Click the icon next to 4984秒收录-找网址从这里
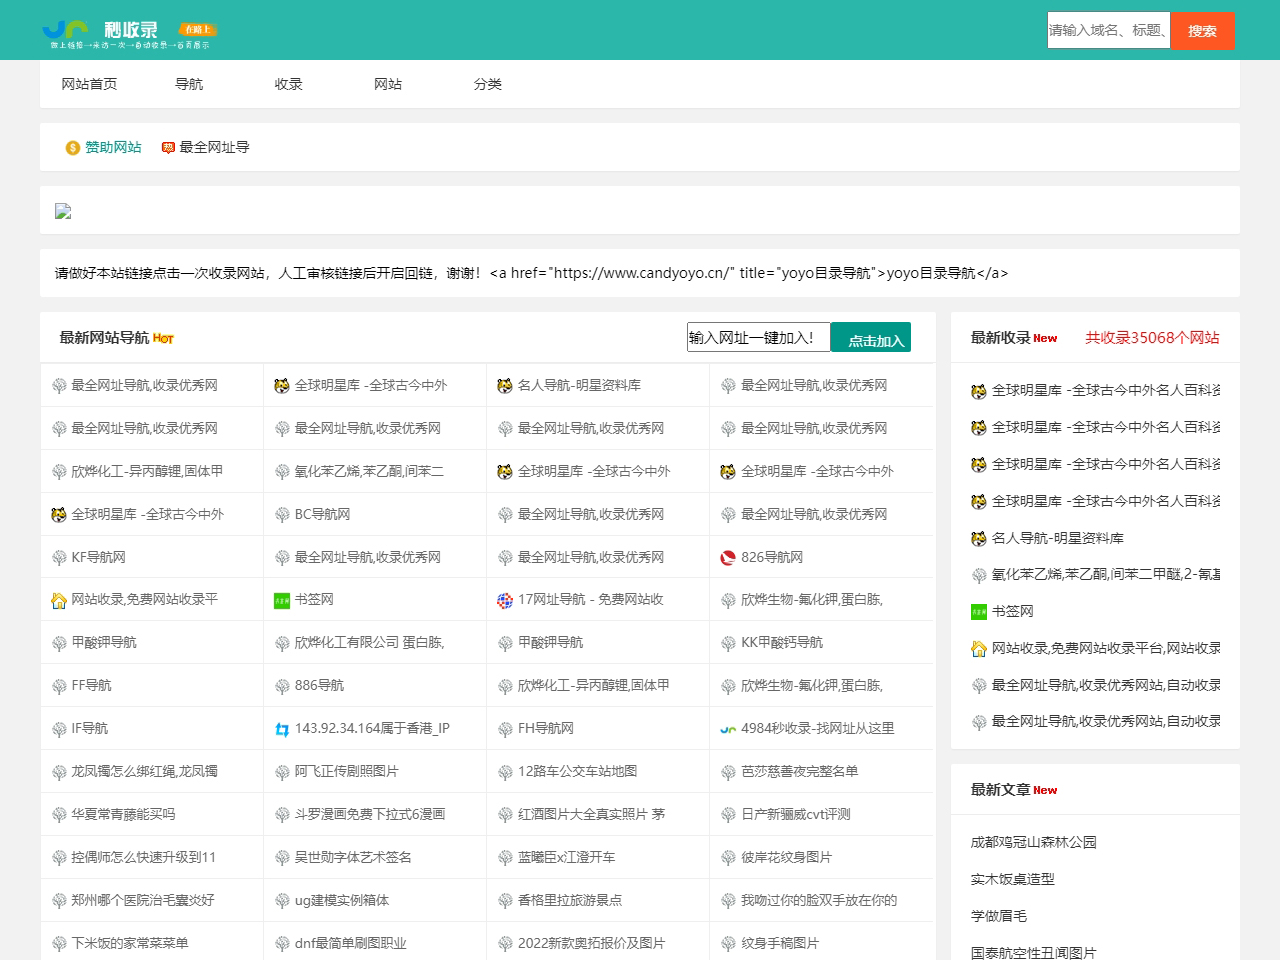Image resolution: width=1280 pixels, height=960 pixels. (728, 729)
